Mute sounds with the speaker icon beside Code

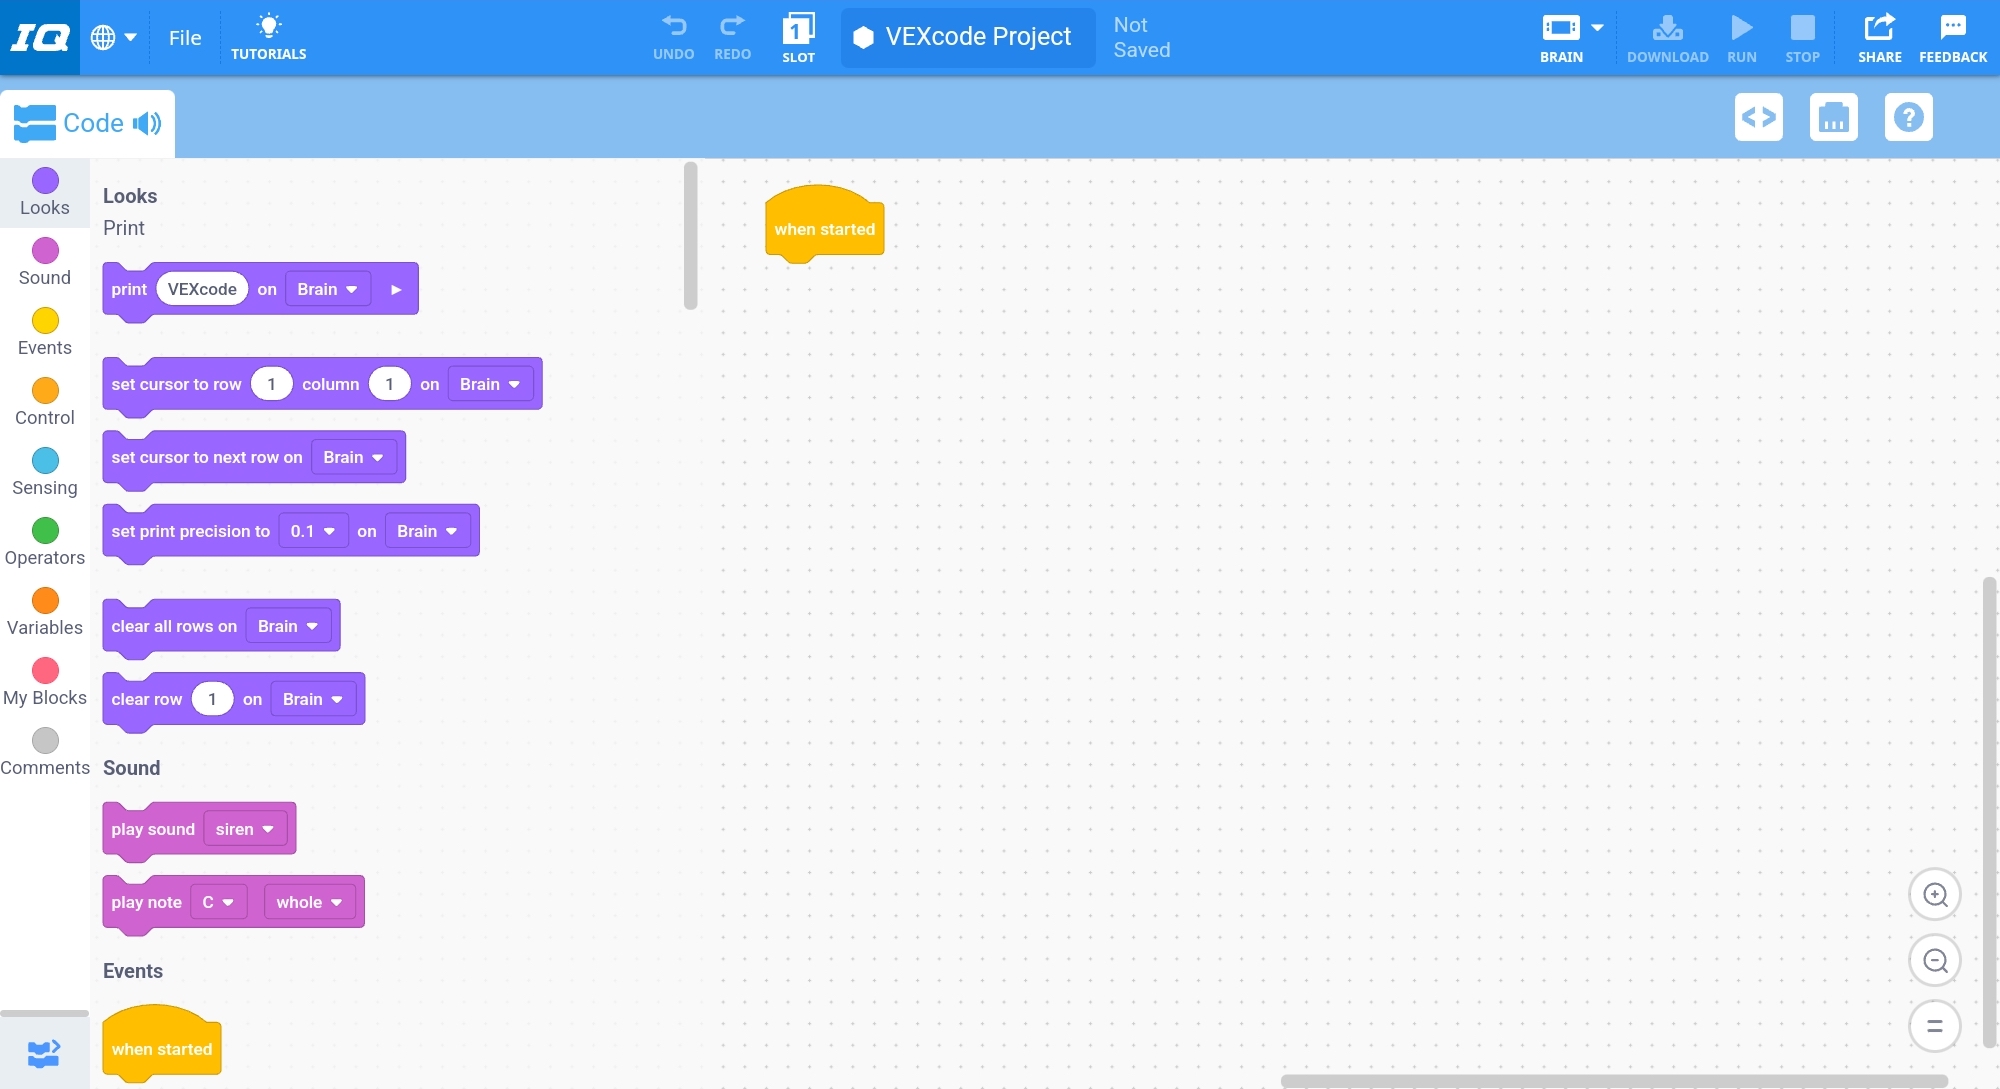147,123
